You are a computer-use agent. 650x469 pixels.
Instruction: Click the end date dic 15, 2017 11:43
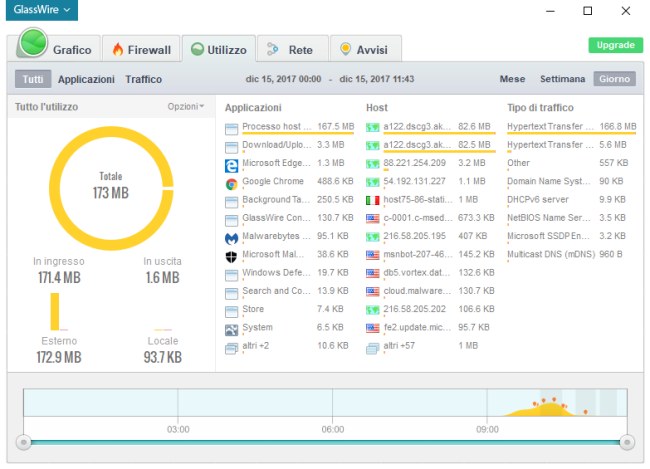376,79
